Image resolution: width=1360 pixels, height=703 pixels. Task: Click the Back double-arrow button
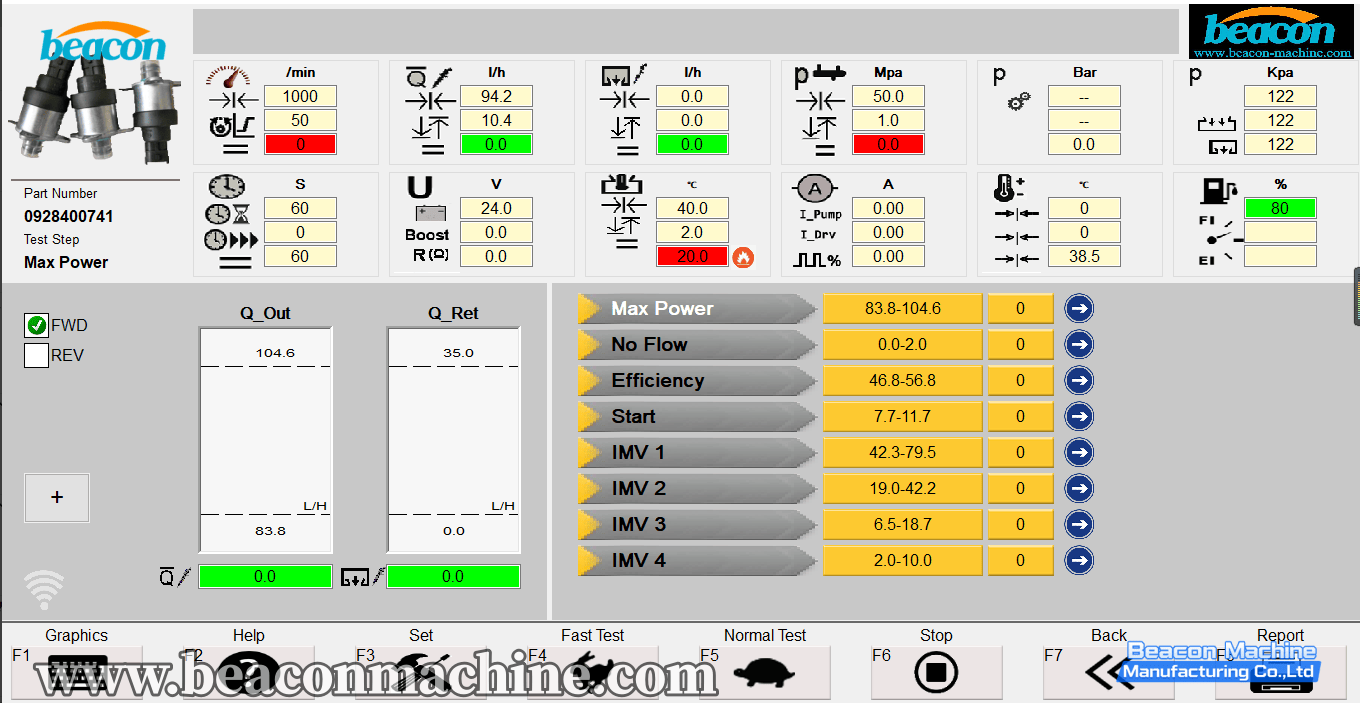pos(1108,672)
